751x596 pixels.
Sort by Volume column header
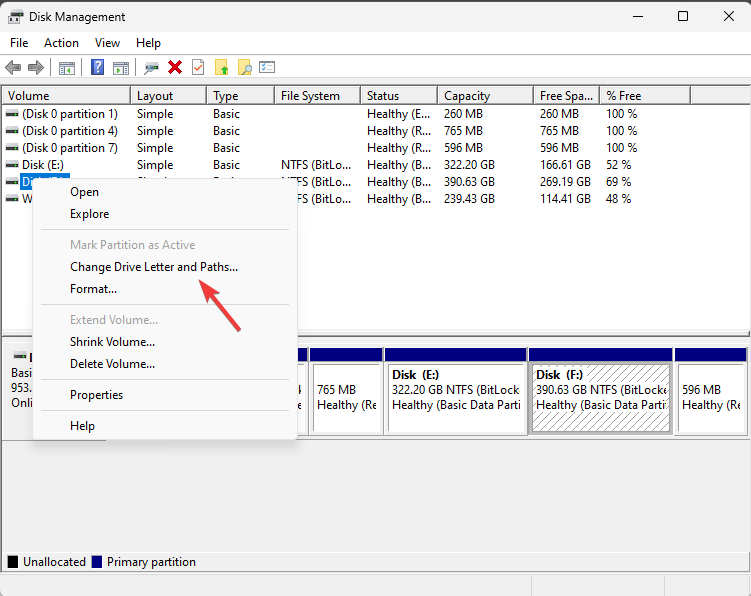point(66,96)
